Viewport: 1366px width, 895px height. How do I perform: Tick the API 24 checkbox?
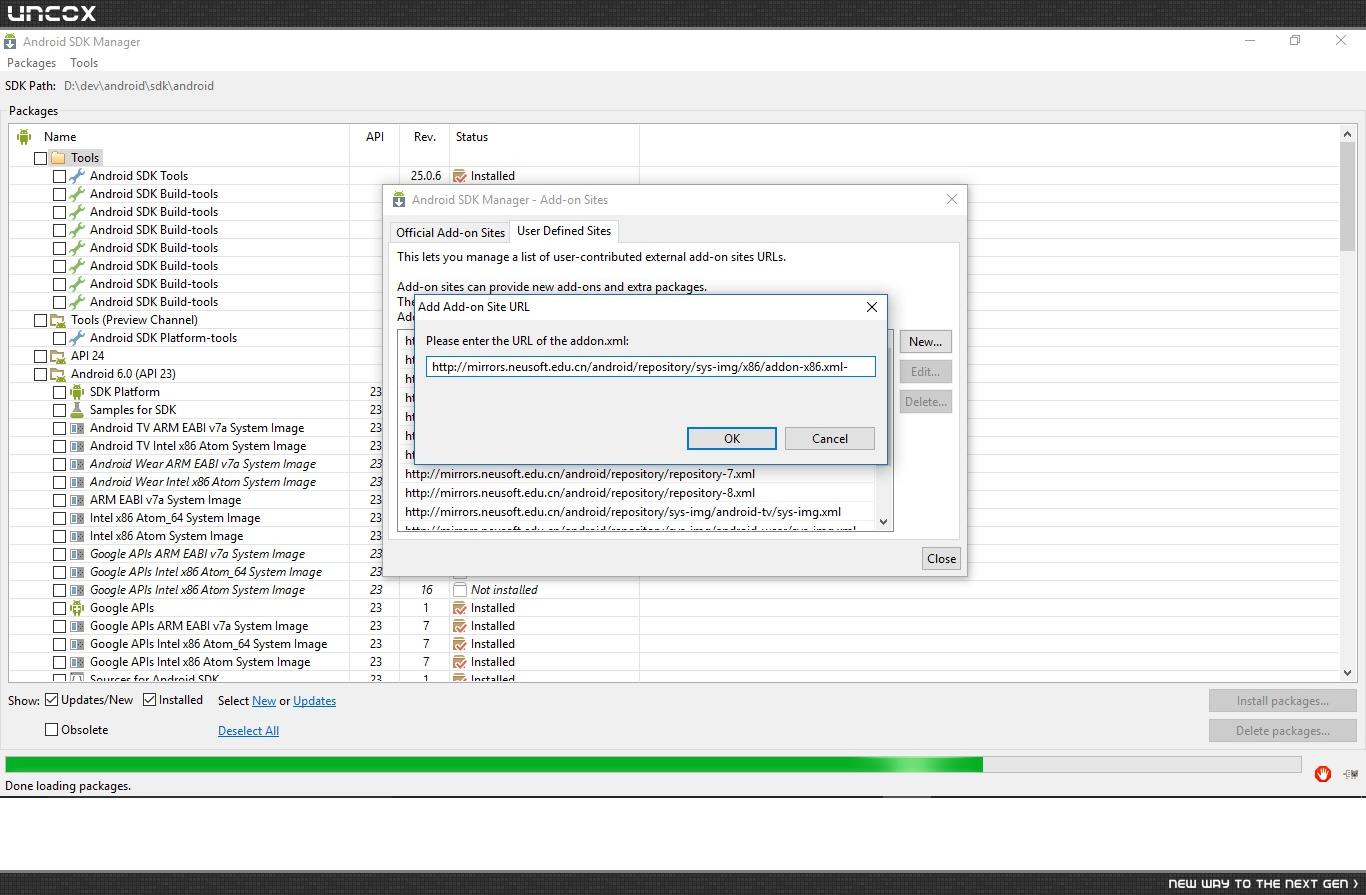tap(40, 356)
